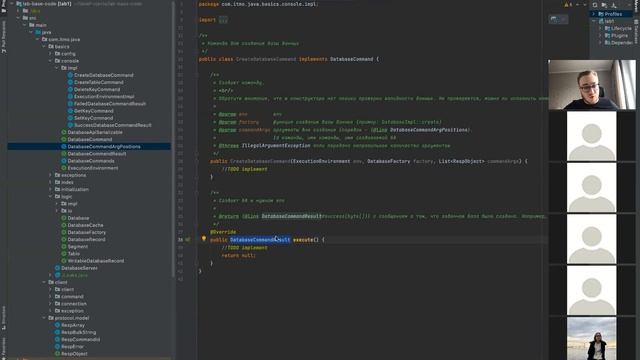Image resolution: width=640 pixels, height=360 pixels.
Task: Click the DatabaseServer class icon
Action: [58, 268]
